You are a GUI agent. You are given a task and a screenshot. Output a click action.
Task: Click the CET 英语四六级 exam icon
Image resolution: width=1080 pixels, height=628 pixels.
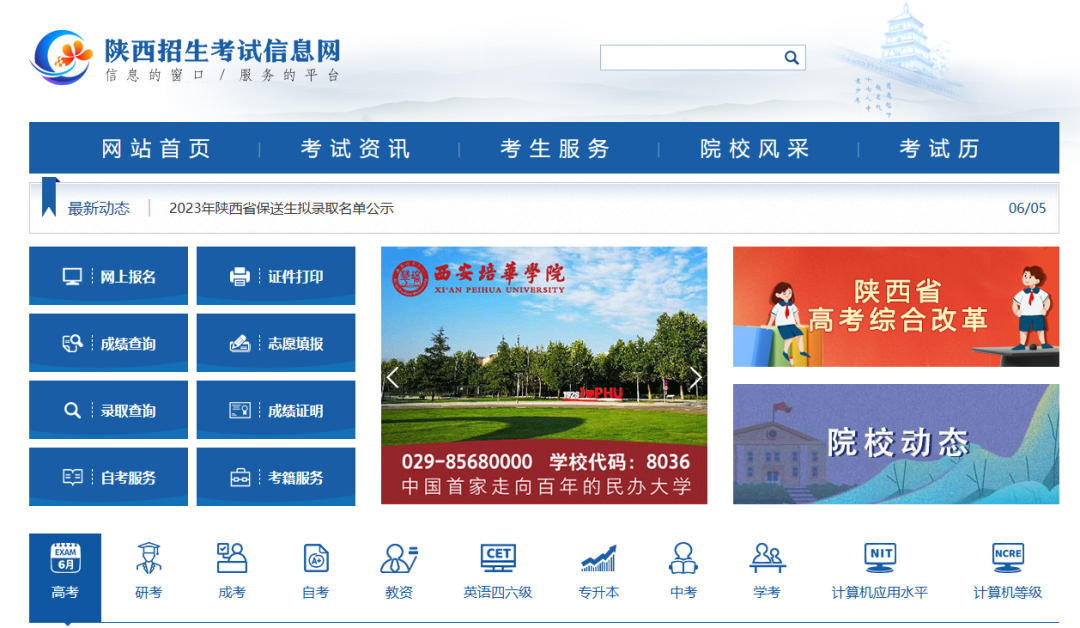pos(497,566)
